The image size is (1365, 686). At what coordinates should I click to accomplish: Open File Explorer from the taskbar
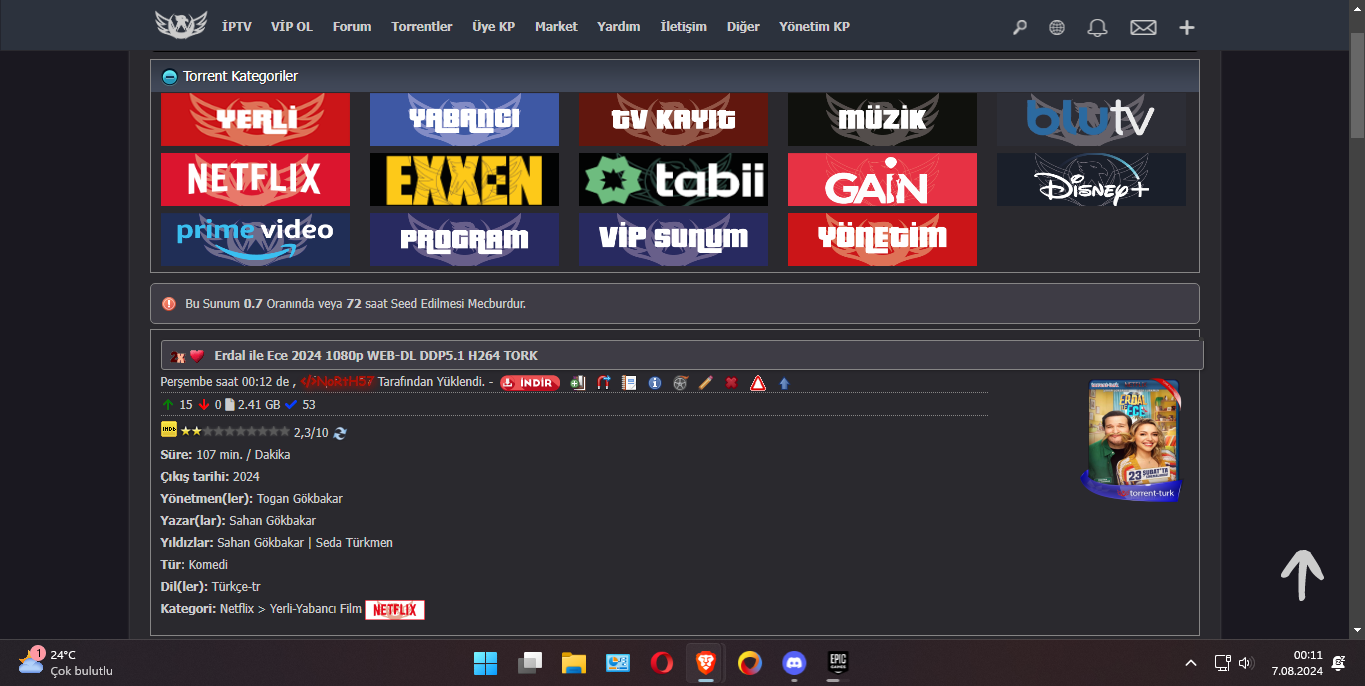[x=573, y=663]
